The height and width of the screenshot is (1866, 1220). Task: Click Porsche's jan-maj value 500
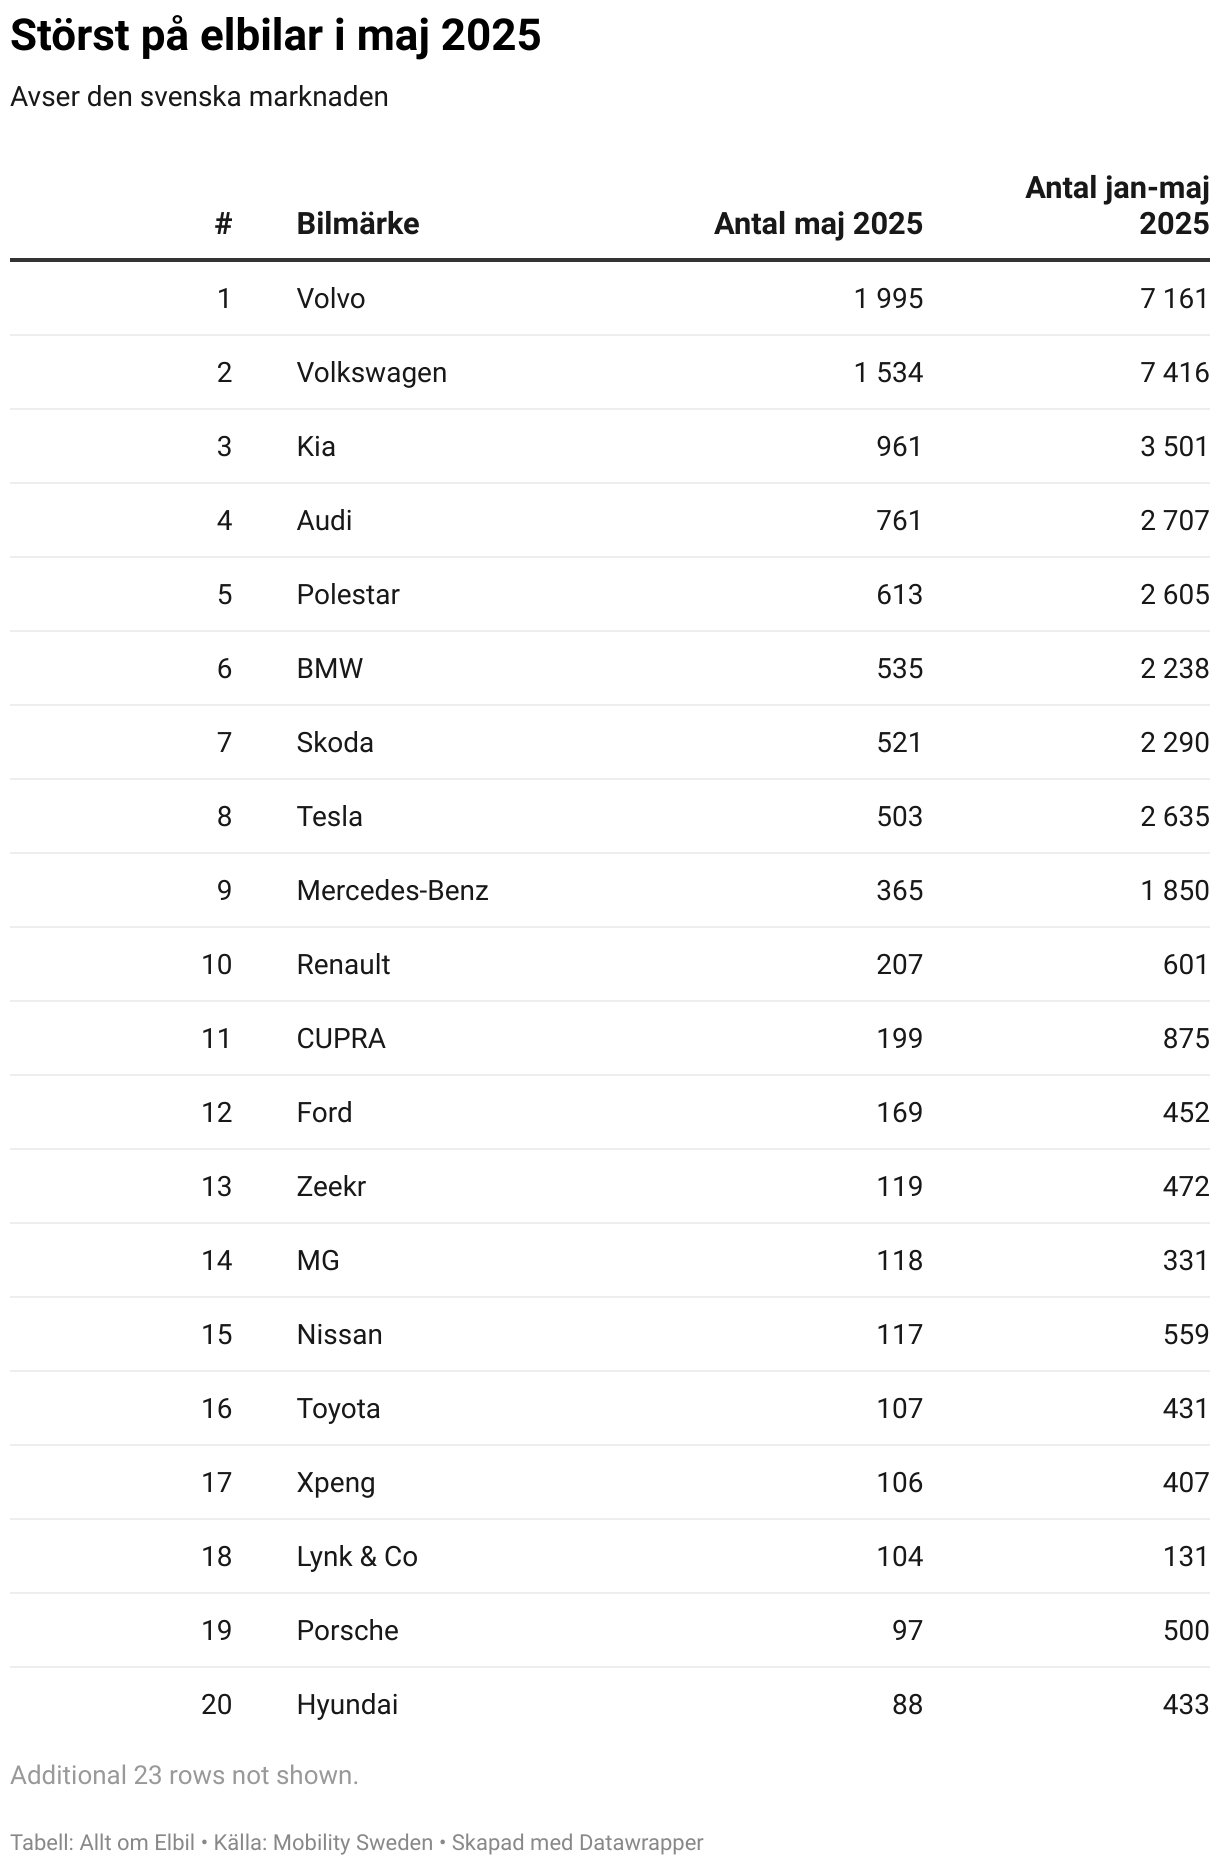click(1186, 1630)
